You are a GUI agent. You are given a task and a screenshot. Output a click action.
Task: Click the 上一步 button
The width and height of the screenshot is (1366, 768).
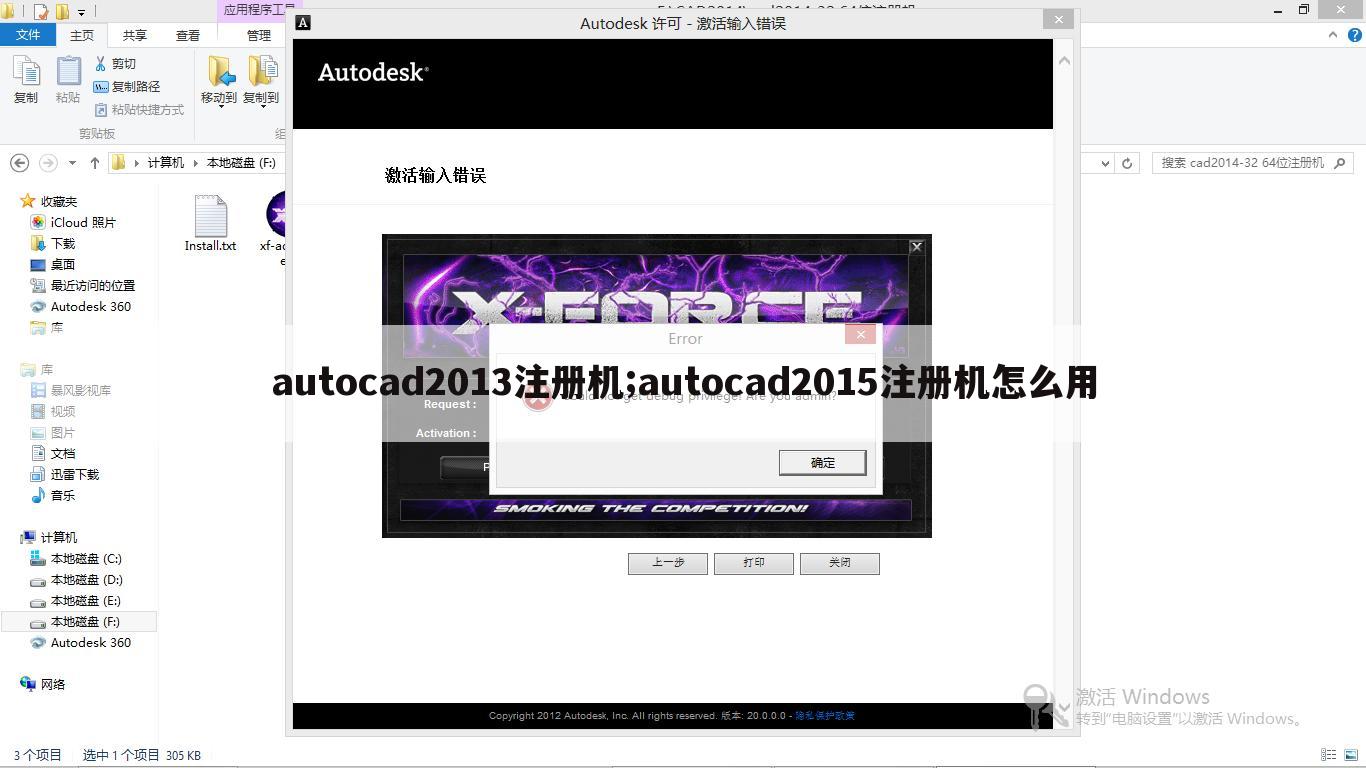[x=668, y=563]
